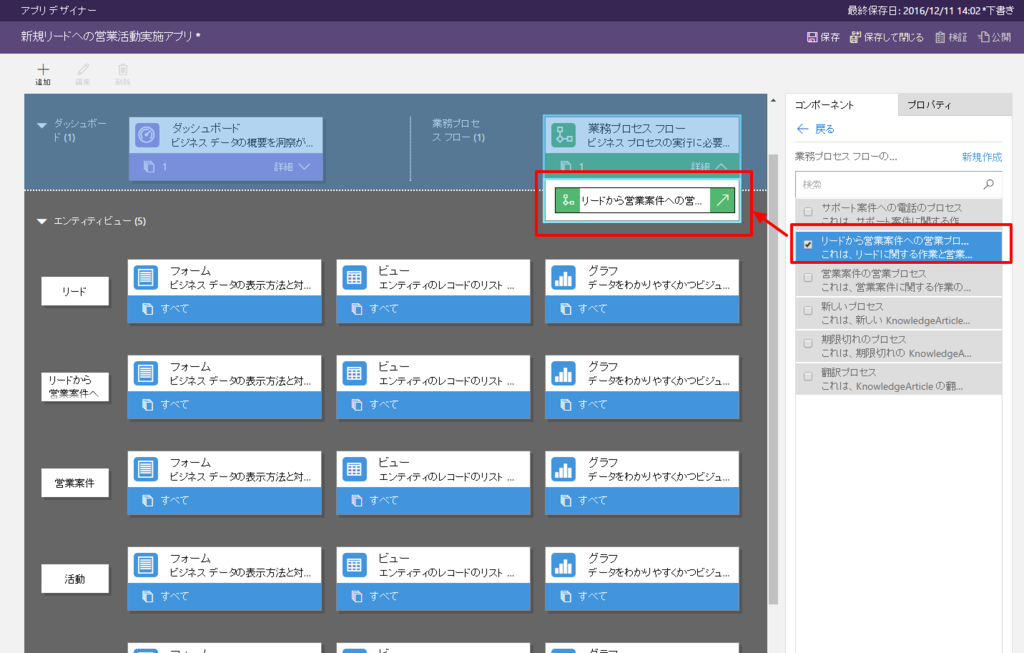Click the ビュー icon in 活動 row
1024x653 pixels.
click(355, 565)
